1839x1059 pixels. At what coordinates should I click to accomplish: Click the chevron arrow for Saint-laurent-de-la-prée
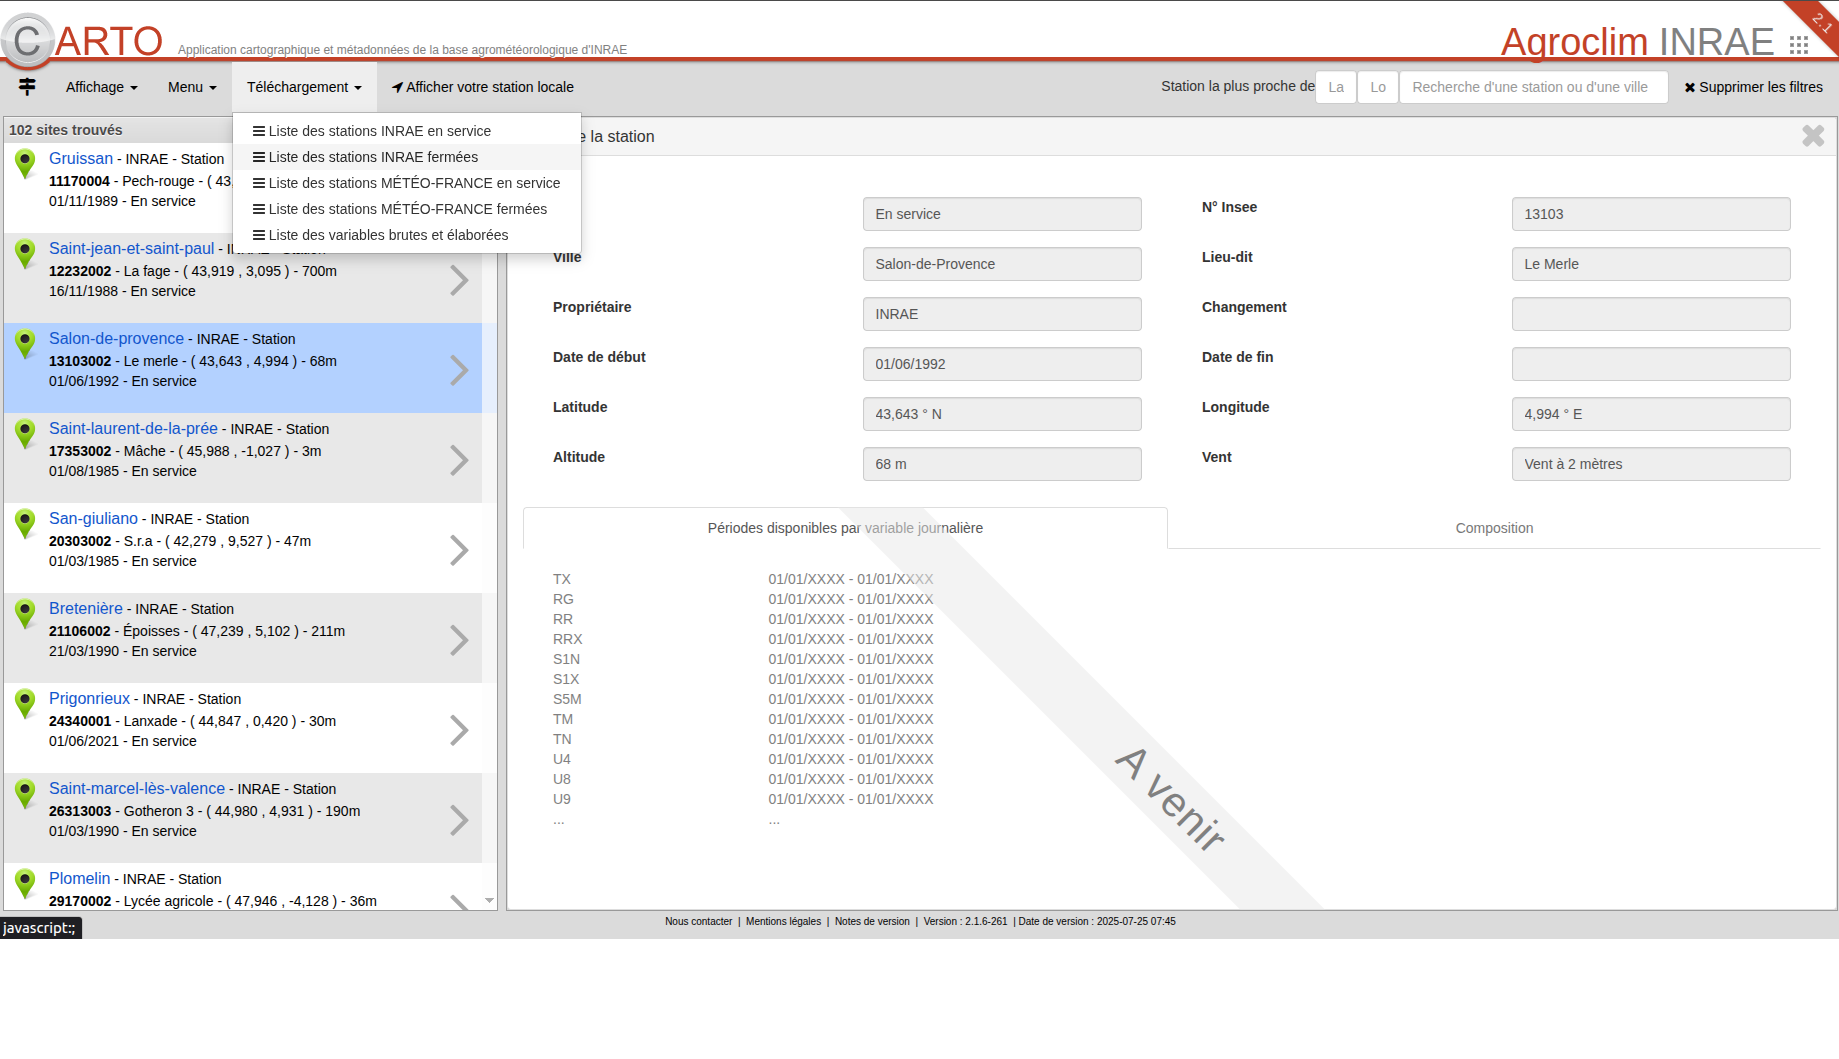tap(458, 460)
